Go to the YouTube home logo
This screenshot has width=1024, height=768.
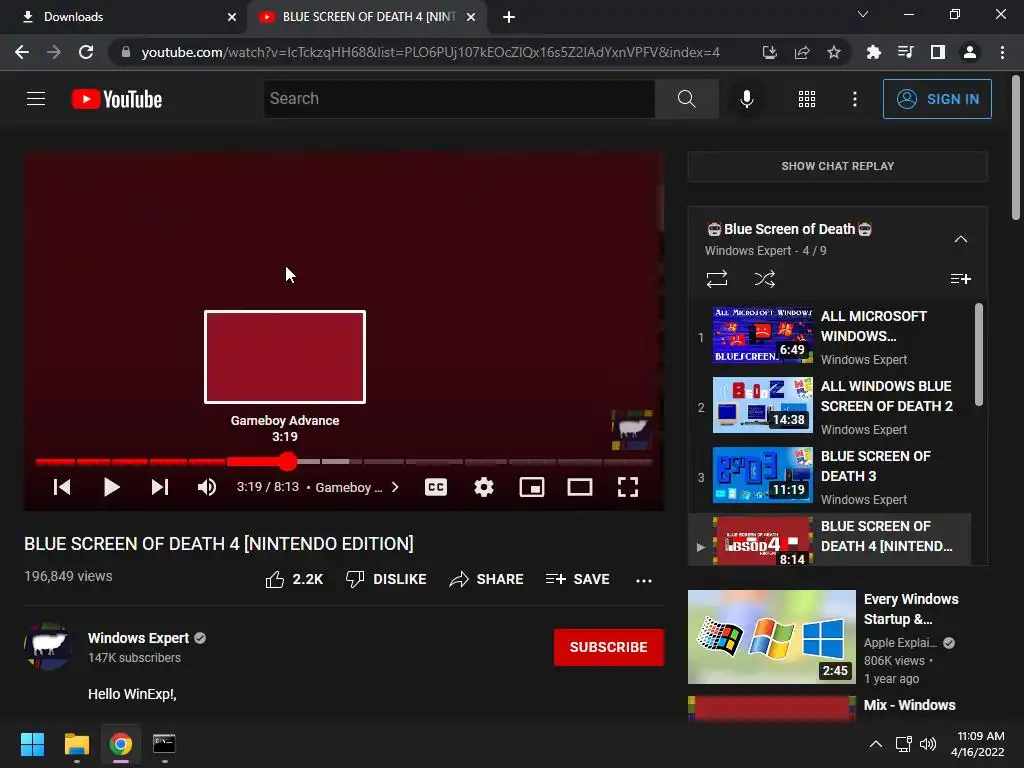117,99
